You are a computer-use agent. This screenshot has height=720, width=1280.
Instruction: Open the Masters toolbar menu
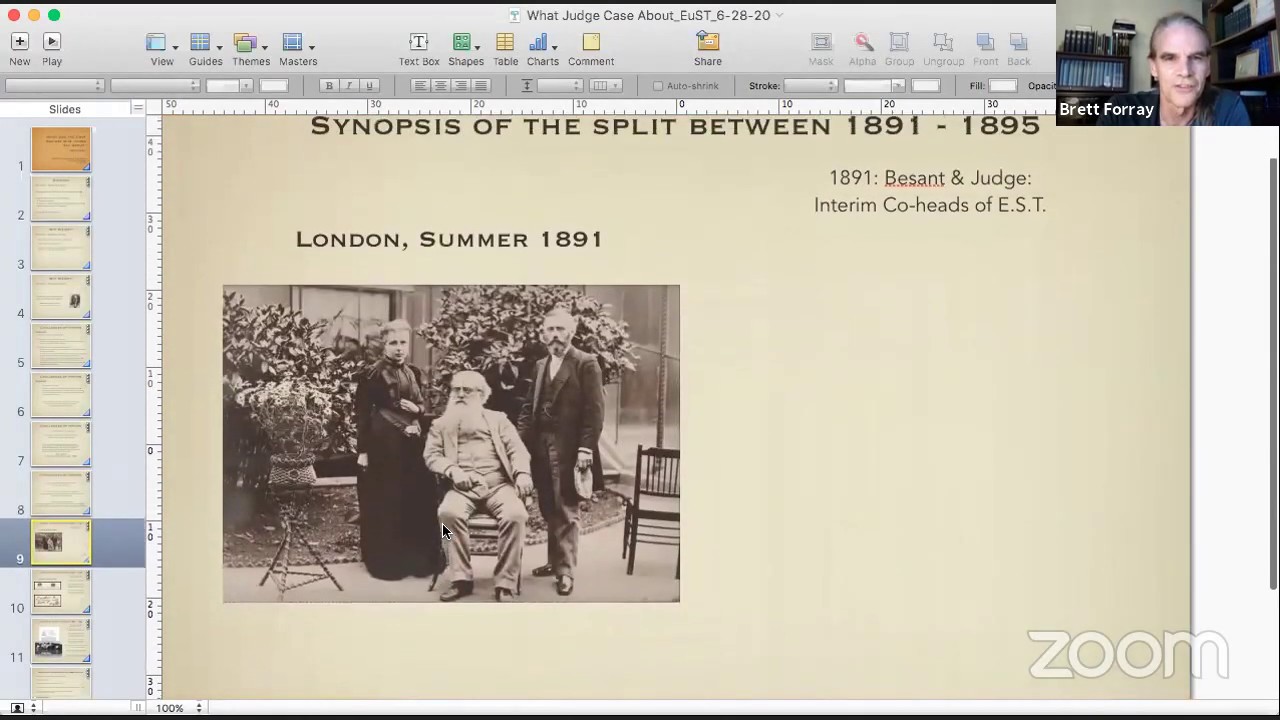click(x=298, y=42)
